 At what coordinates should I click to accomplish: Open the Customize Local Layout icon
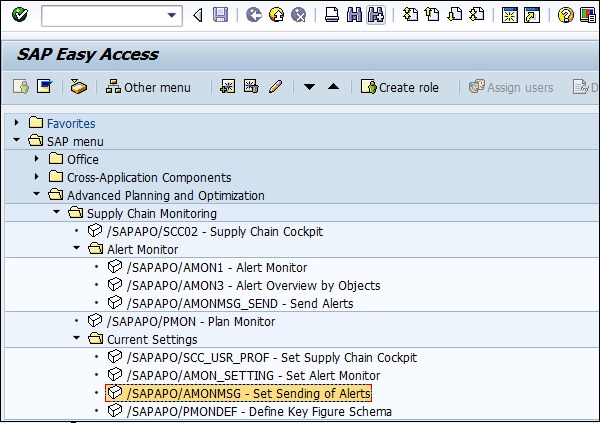pos(588,15)
